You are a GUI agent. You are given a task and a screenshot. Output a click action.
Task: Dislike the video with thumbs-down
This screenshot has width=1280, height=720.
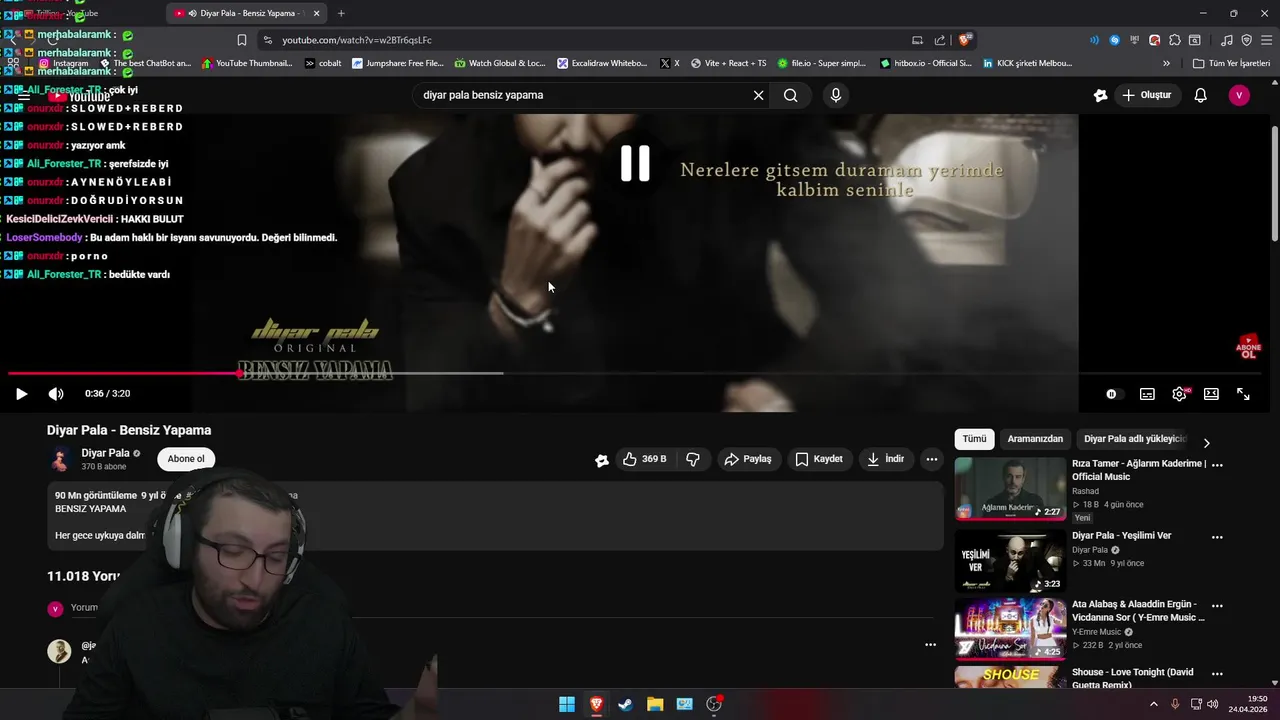click(693, 459)
